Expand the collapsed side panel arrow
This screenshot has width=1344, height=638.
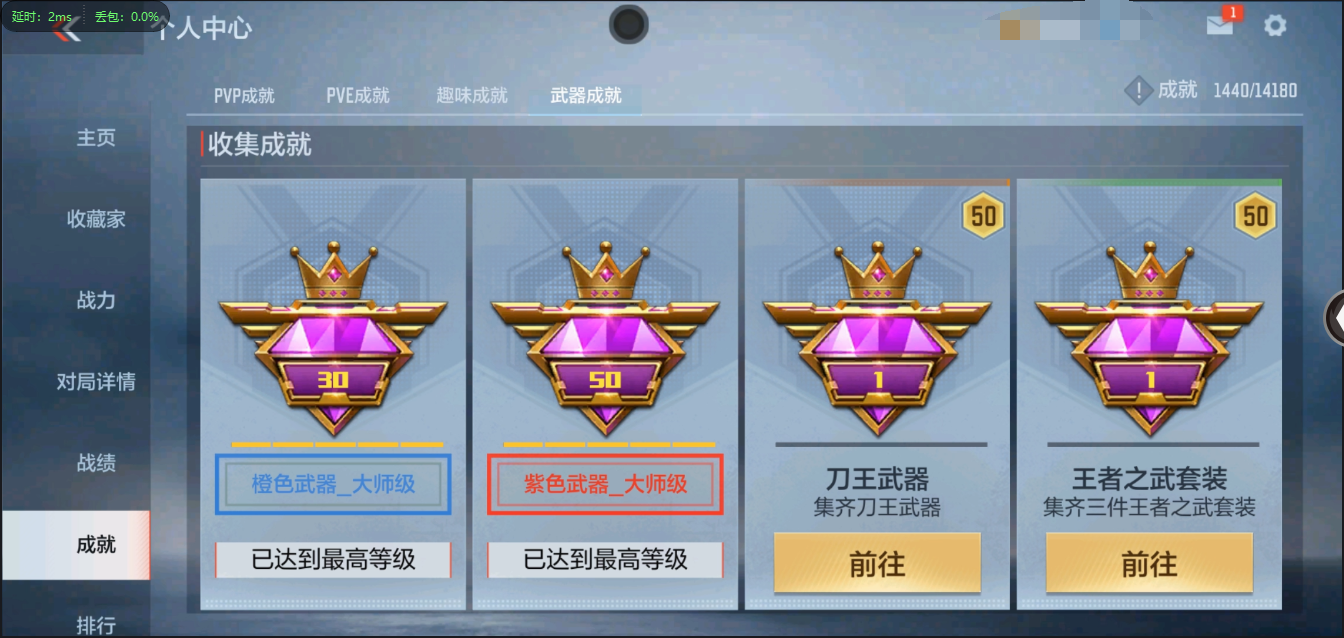pyautogui.click(x=1335, y=318)
